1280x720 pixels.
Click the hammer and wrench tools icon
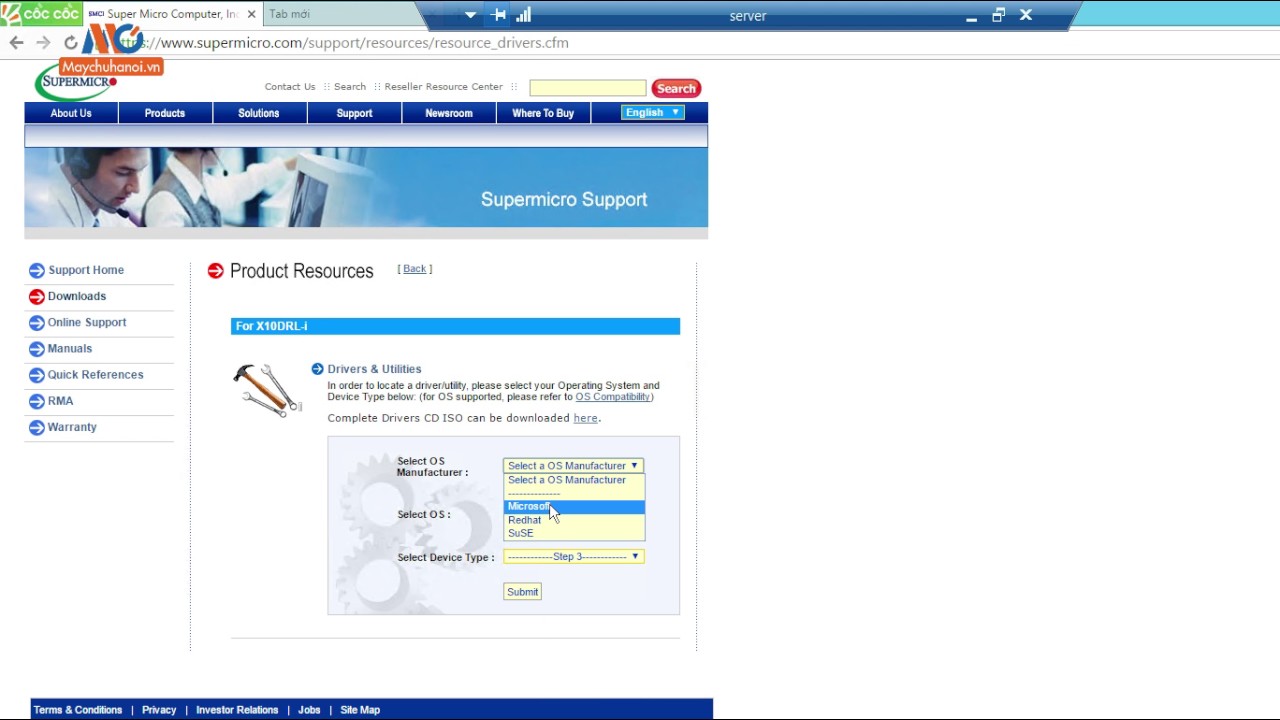point(267,389)
